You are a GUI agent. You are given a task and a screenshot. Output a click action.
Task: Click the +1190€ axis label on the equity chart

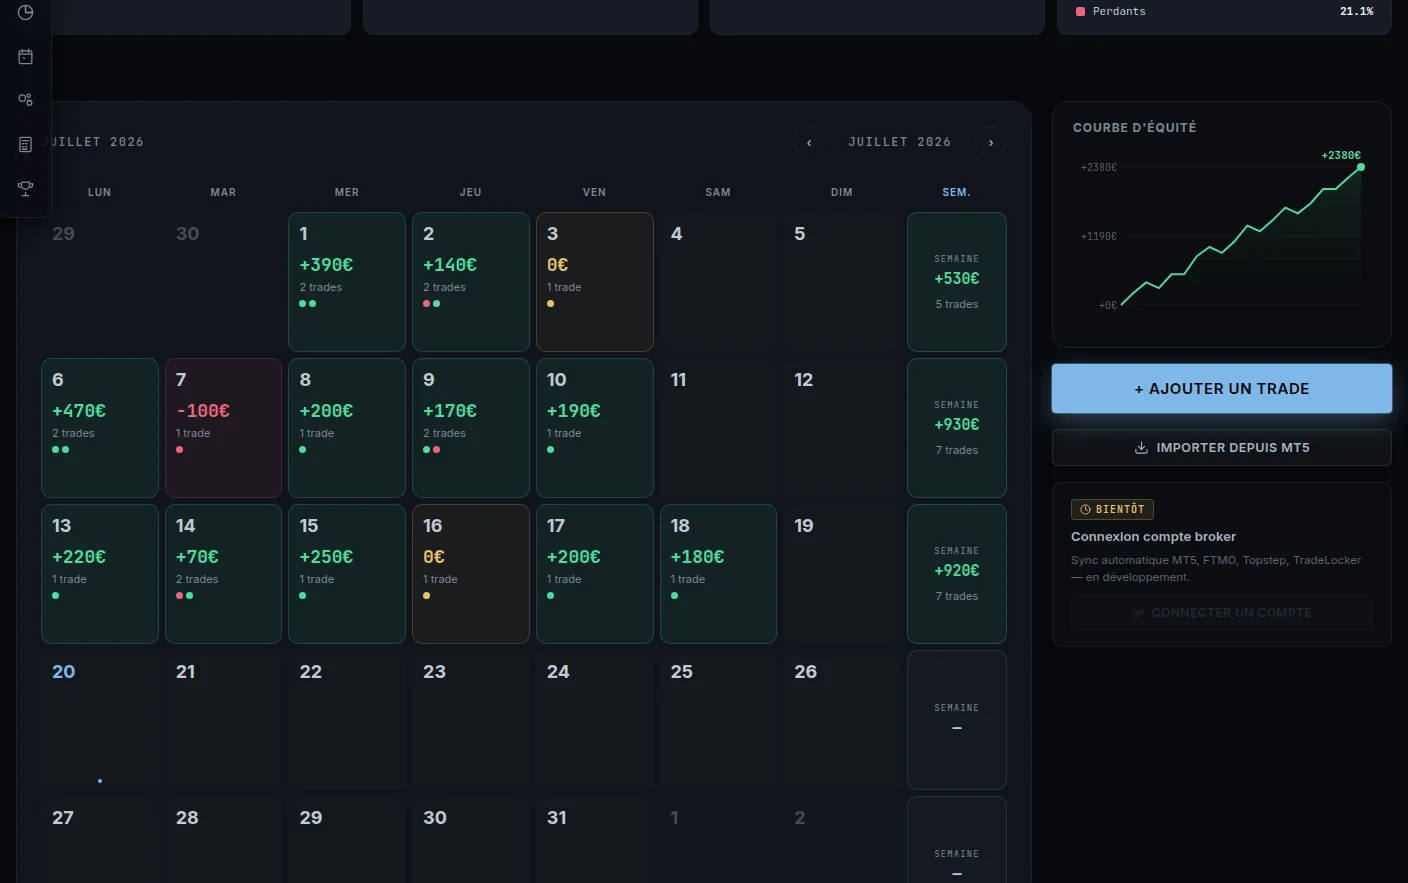coord(1099,236)
